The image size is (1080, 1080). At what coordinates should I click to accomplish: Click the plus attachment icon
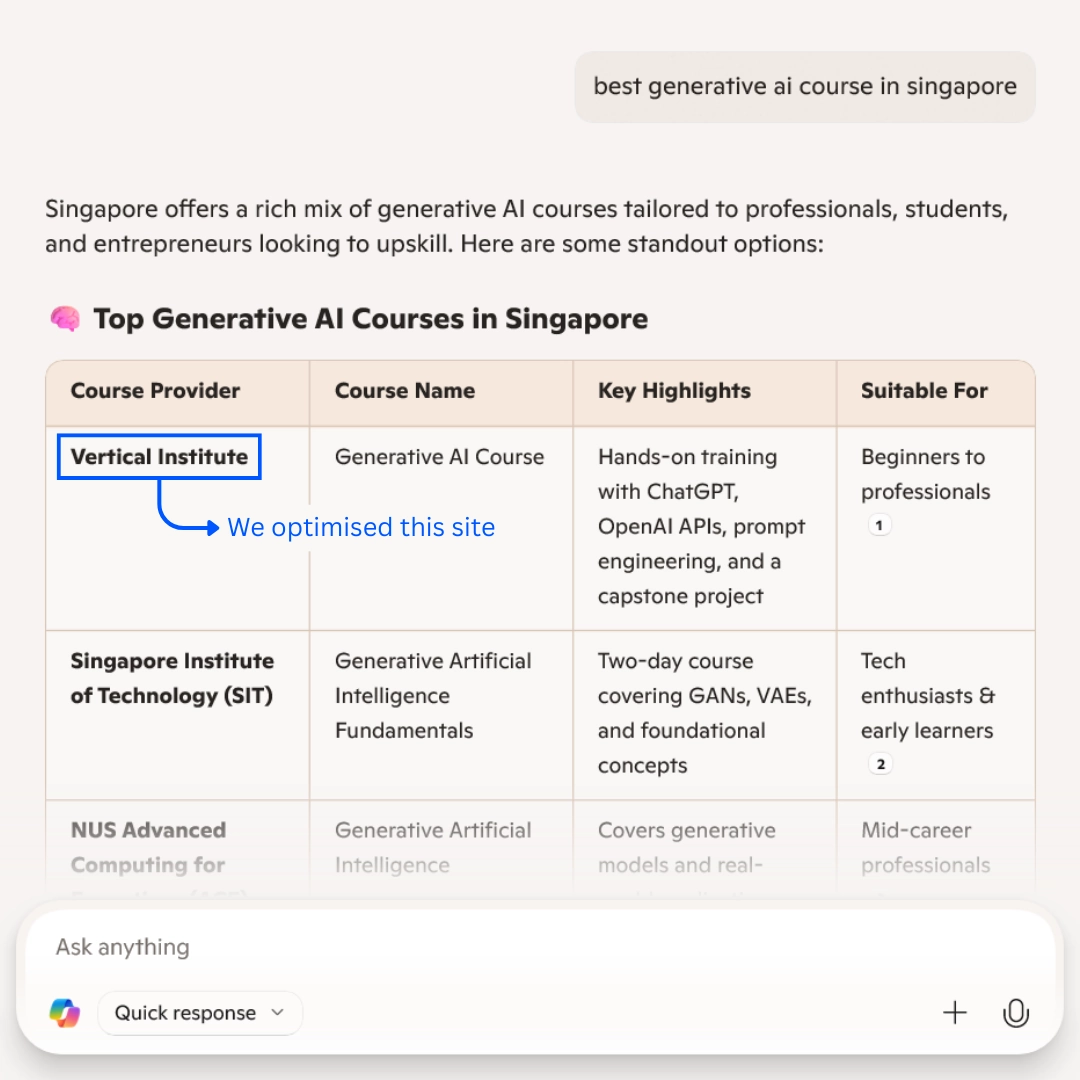955,1013
